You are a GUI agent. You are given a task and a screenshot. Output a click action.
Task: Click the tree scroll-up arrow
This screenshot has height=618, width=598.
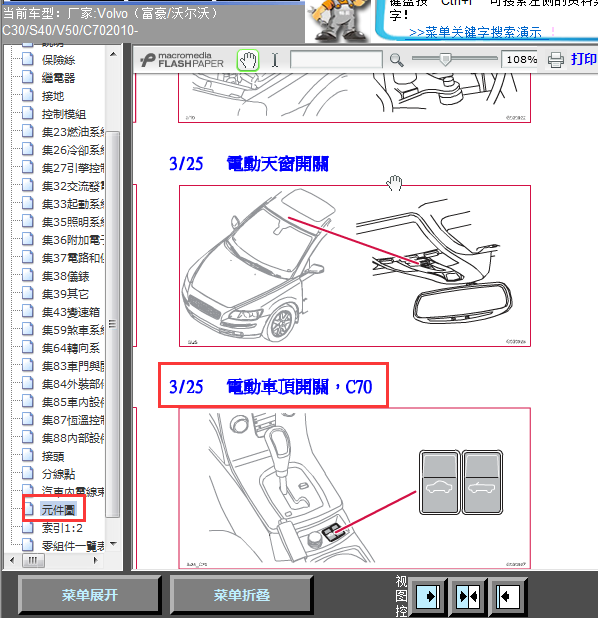(113, 54)
